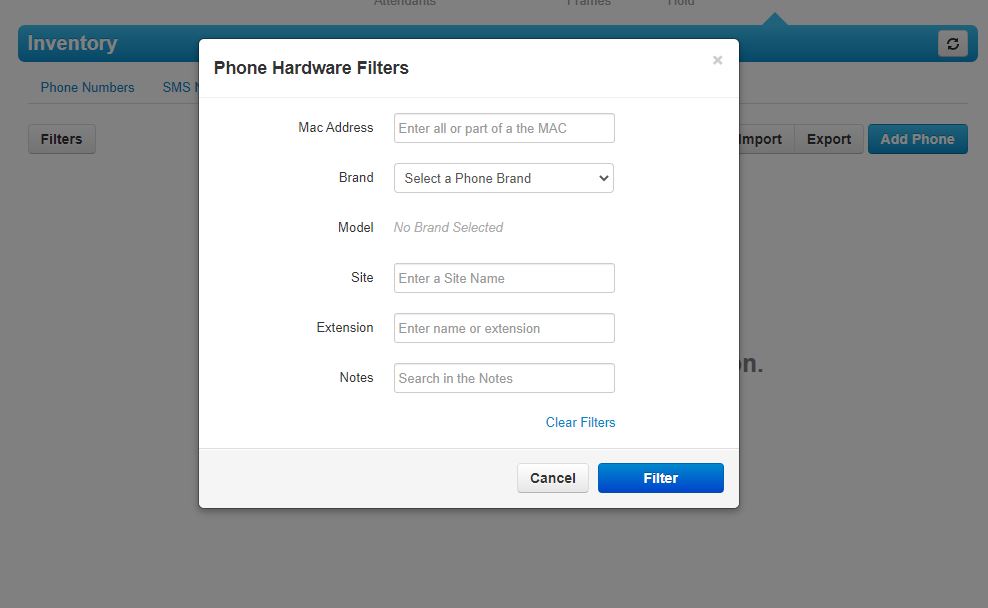Click into the Site Name field
The image size is (988, 608).
click(504, 278)
